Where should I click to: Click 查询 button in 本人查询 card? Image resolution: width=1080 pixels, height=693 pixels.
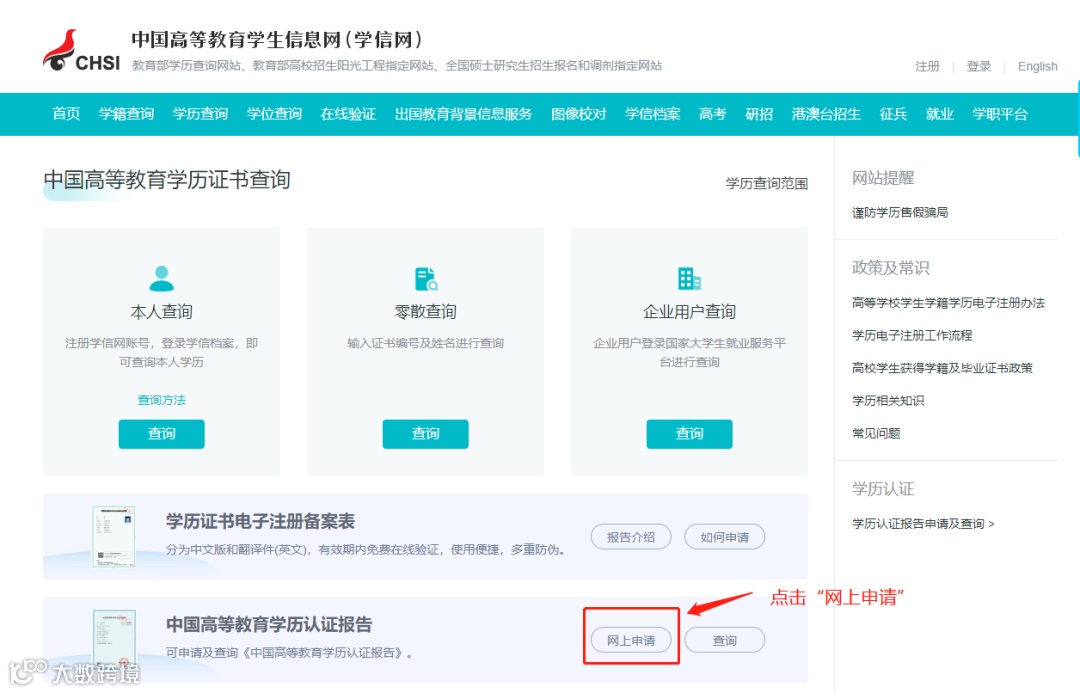pos(162,434)
